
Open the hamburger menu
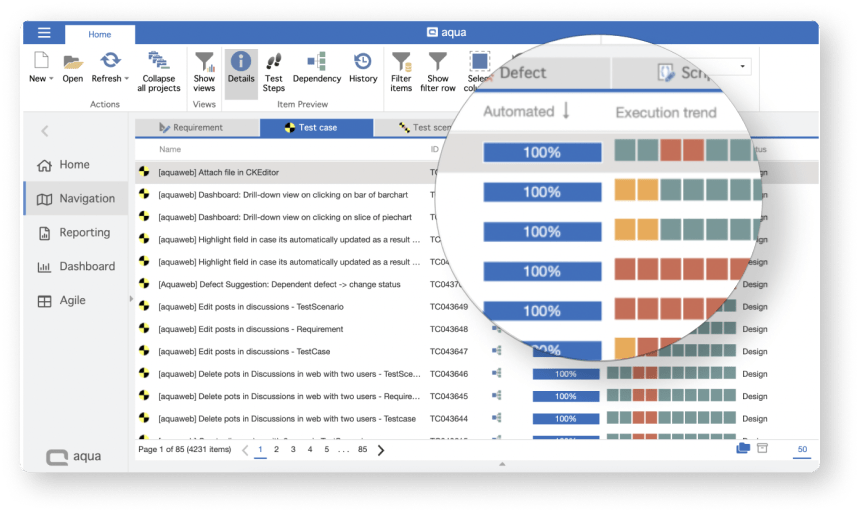(x=44, y=33)
